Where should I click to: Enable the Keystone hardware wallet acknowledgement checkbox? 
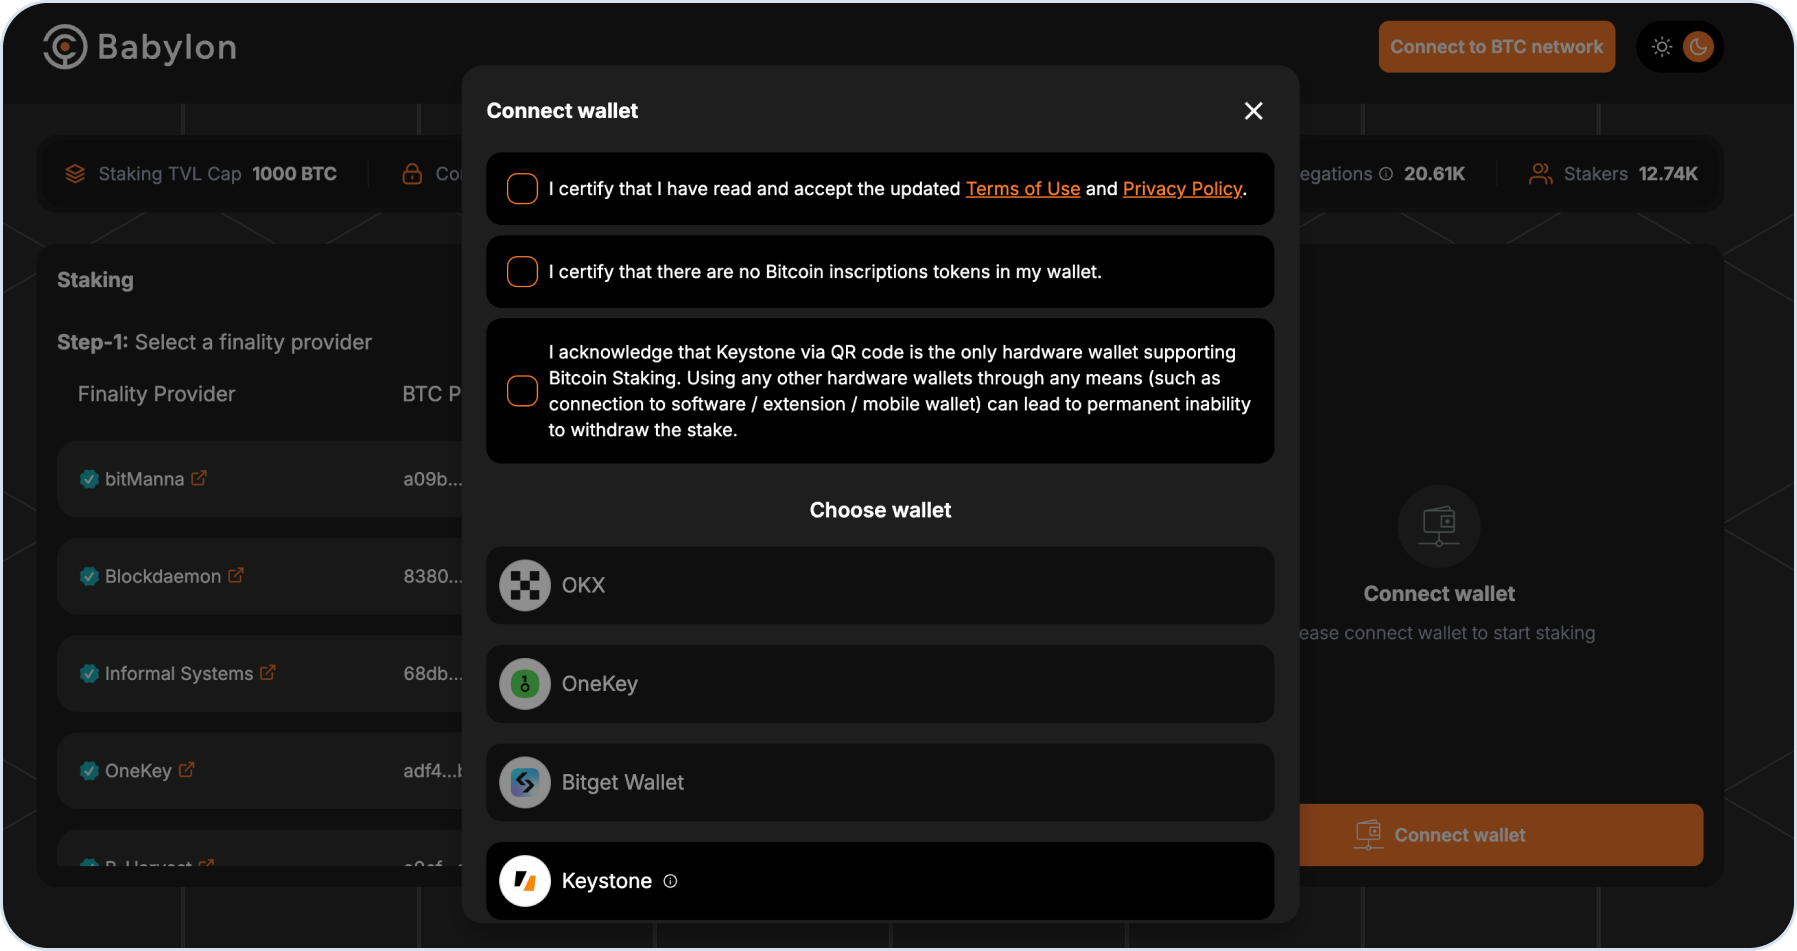click(x=522, y=391)
